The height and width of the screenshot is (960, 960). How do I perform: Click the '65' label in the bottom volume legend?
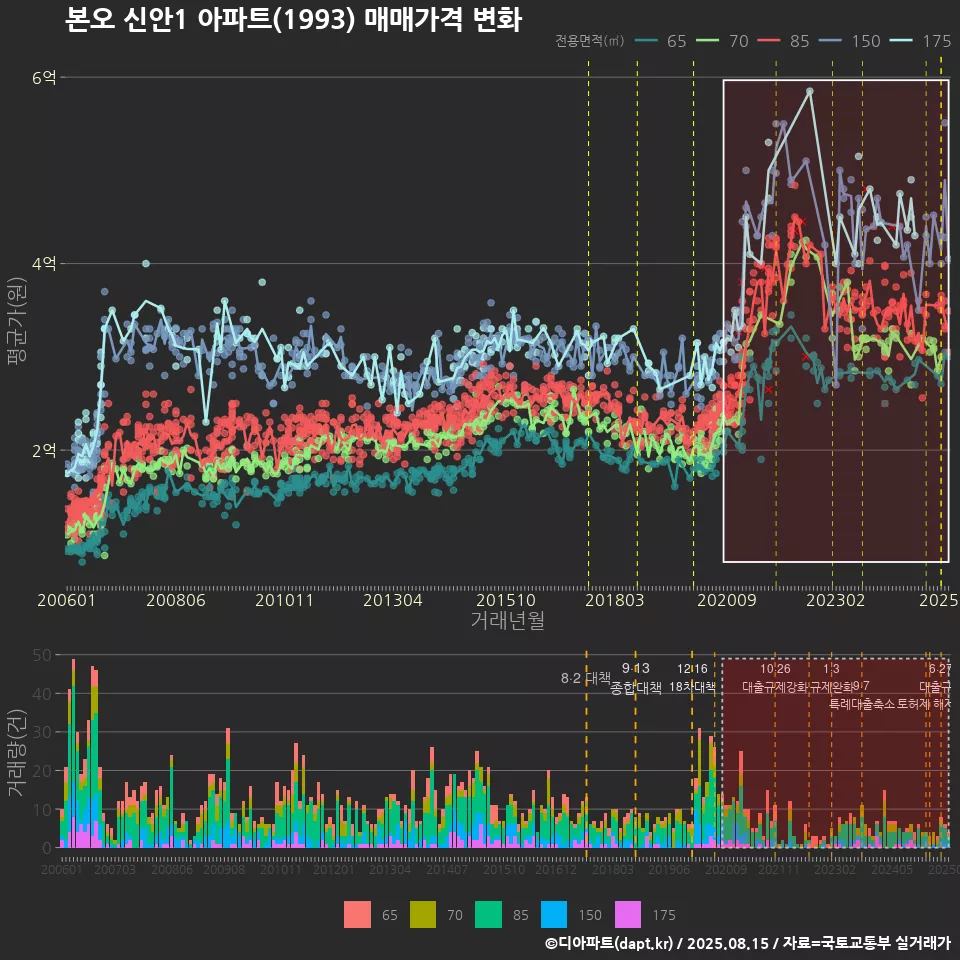tap(390, 915)
